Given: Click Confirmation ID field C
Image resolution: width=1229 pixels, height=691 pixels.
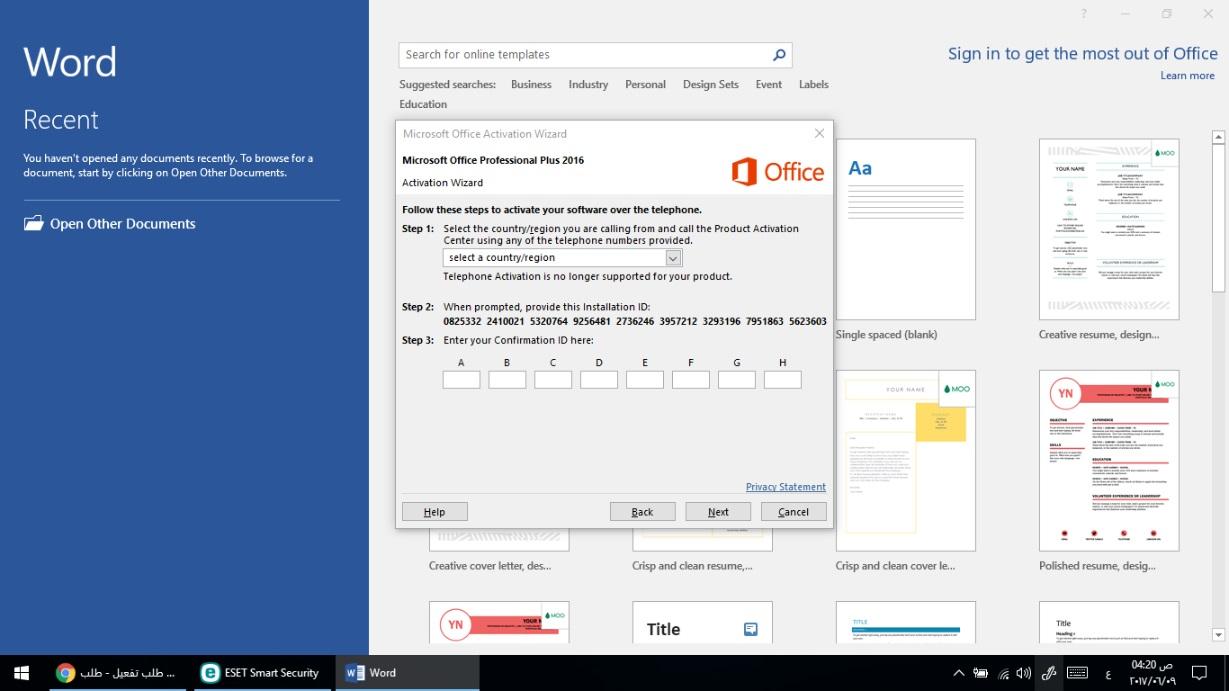Looking at the screenshot, I should click(553, 380).
